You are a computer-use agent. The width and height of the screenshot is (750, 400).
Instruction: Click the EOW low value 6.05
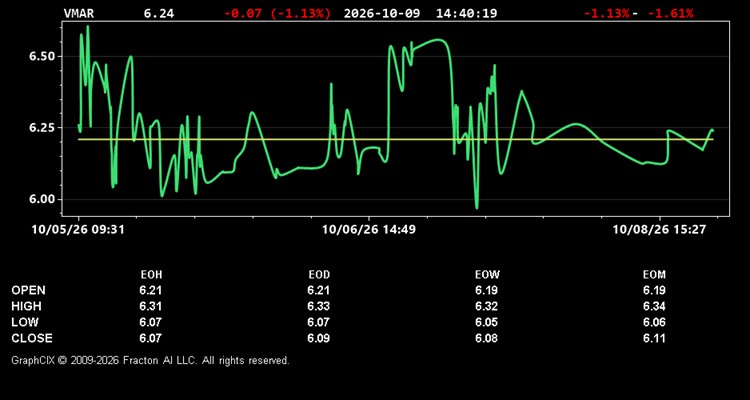486,322
